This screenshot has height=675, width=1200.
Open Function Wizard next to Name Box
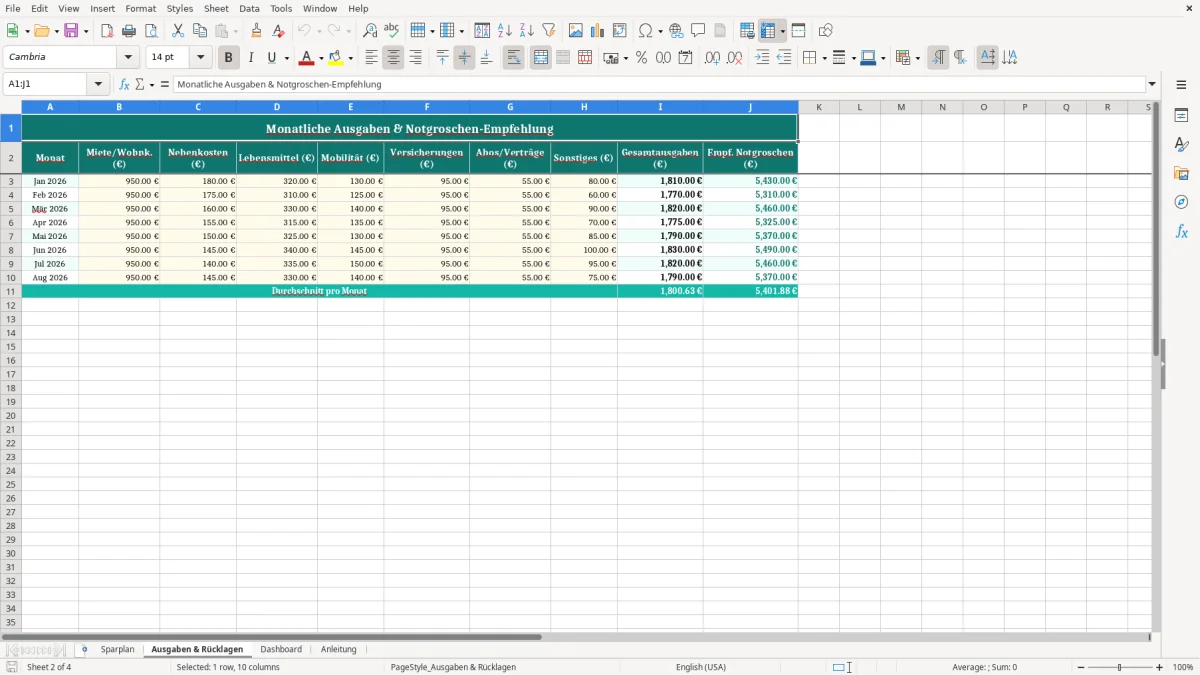pyautogui.click(x=124, y=85)
